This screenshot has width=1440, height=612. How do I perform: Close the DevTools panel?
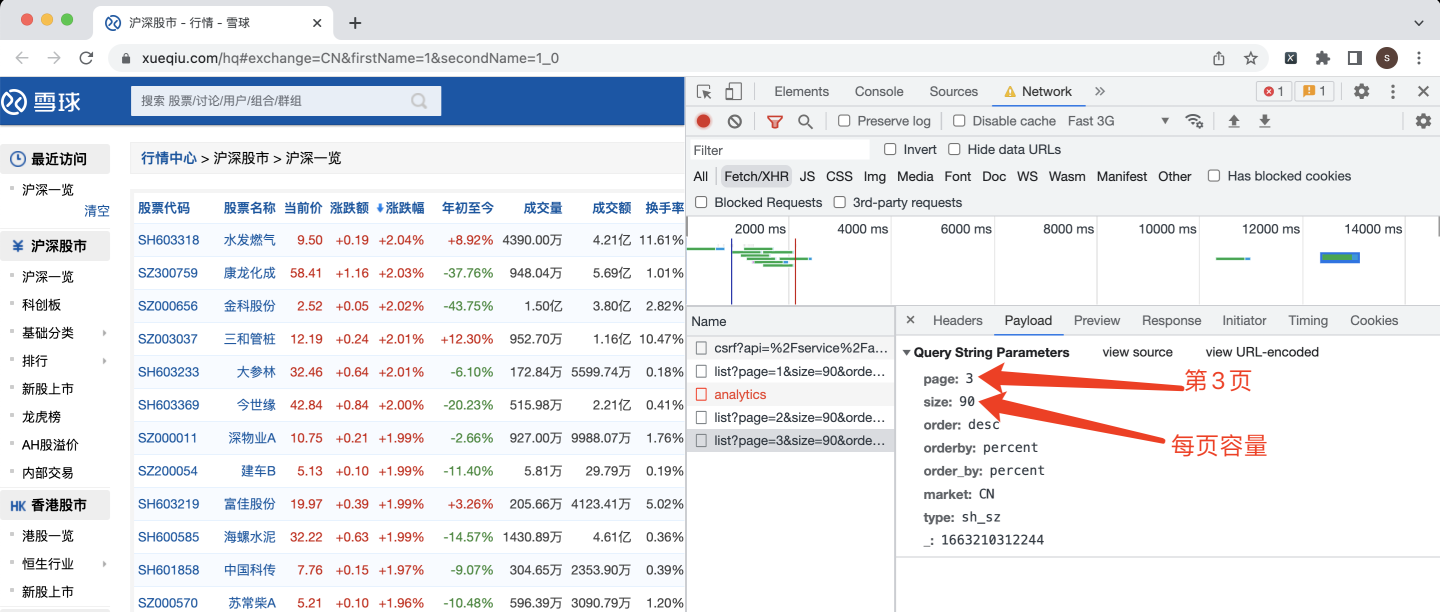click(1423, 91)
